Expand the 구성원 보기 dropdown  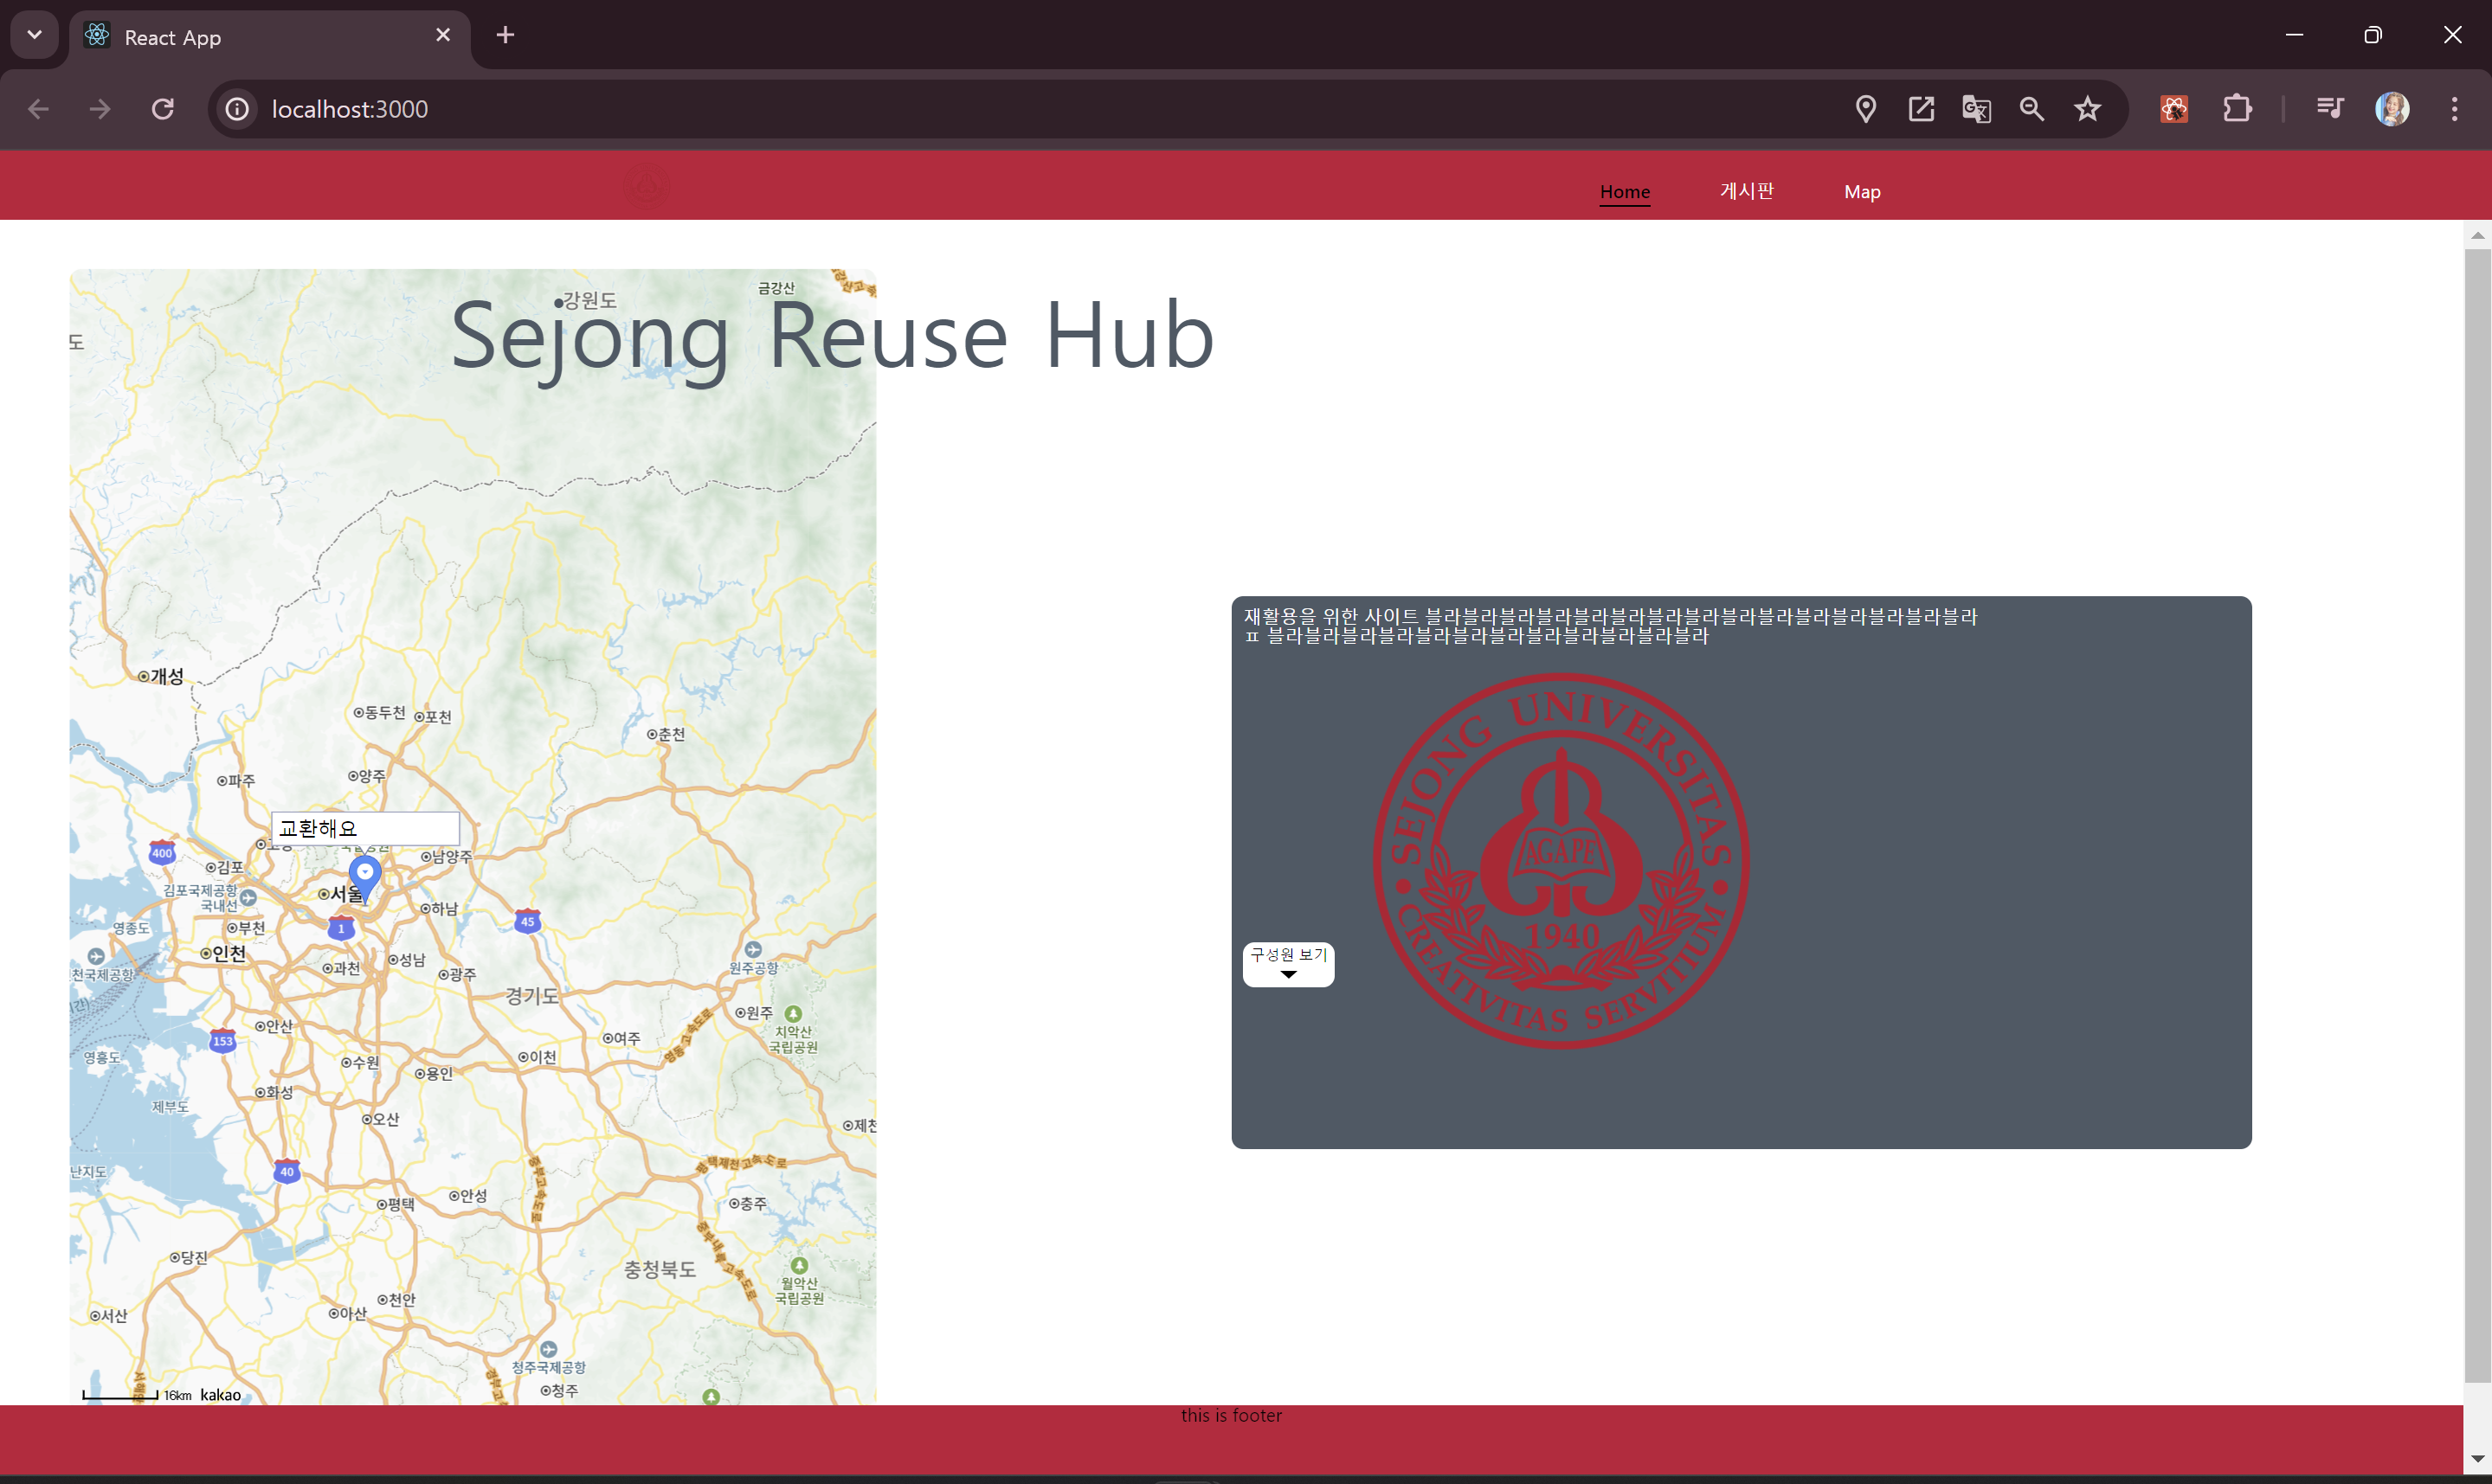click(1288, 964)
